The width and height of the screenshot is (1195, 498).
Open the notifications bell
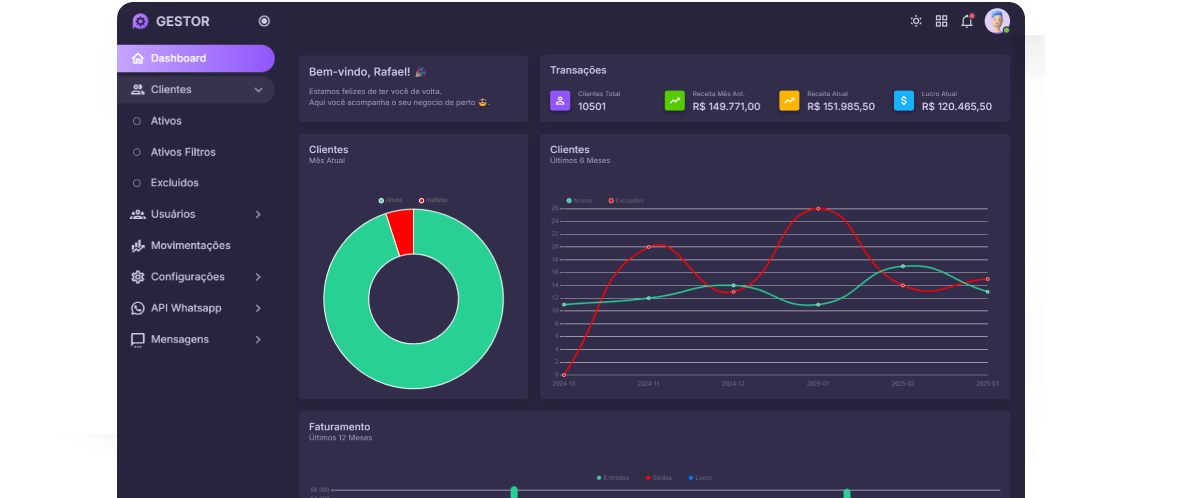(x=966, y=21)
